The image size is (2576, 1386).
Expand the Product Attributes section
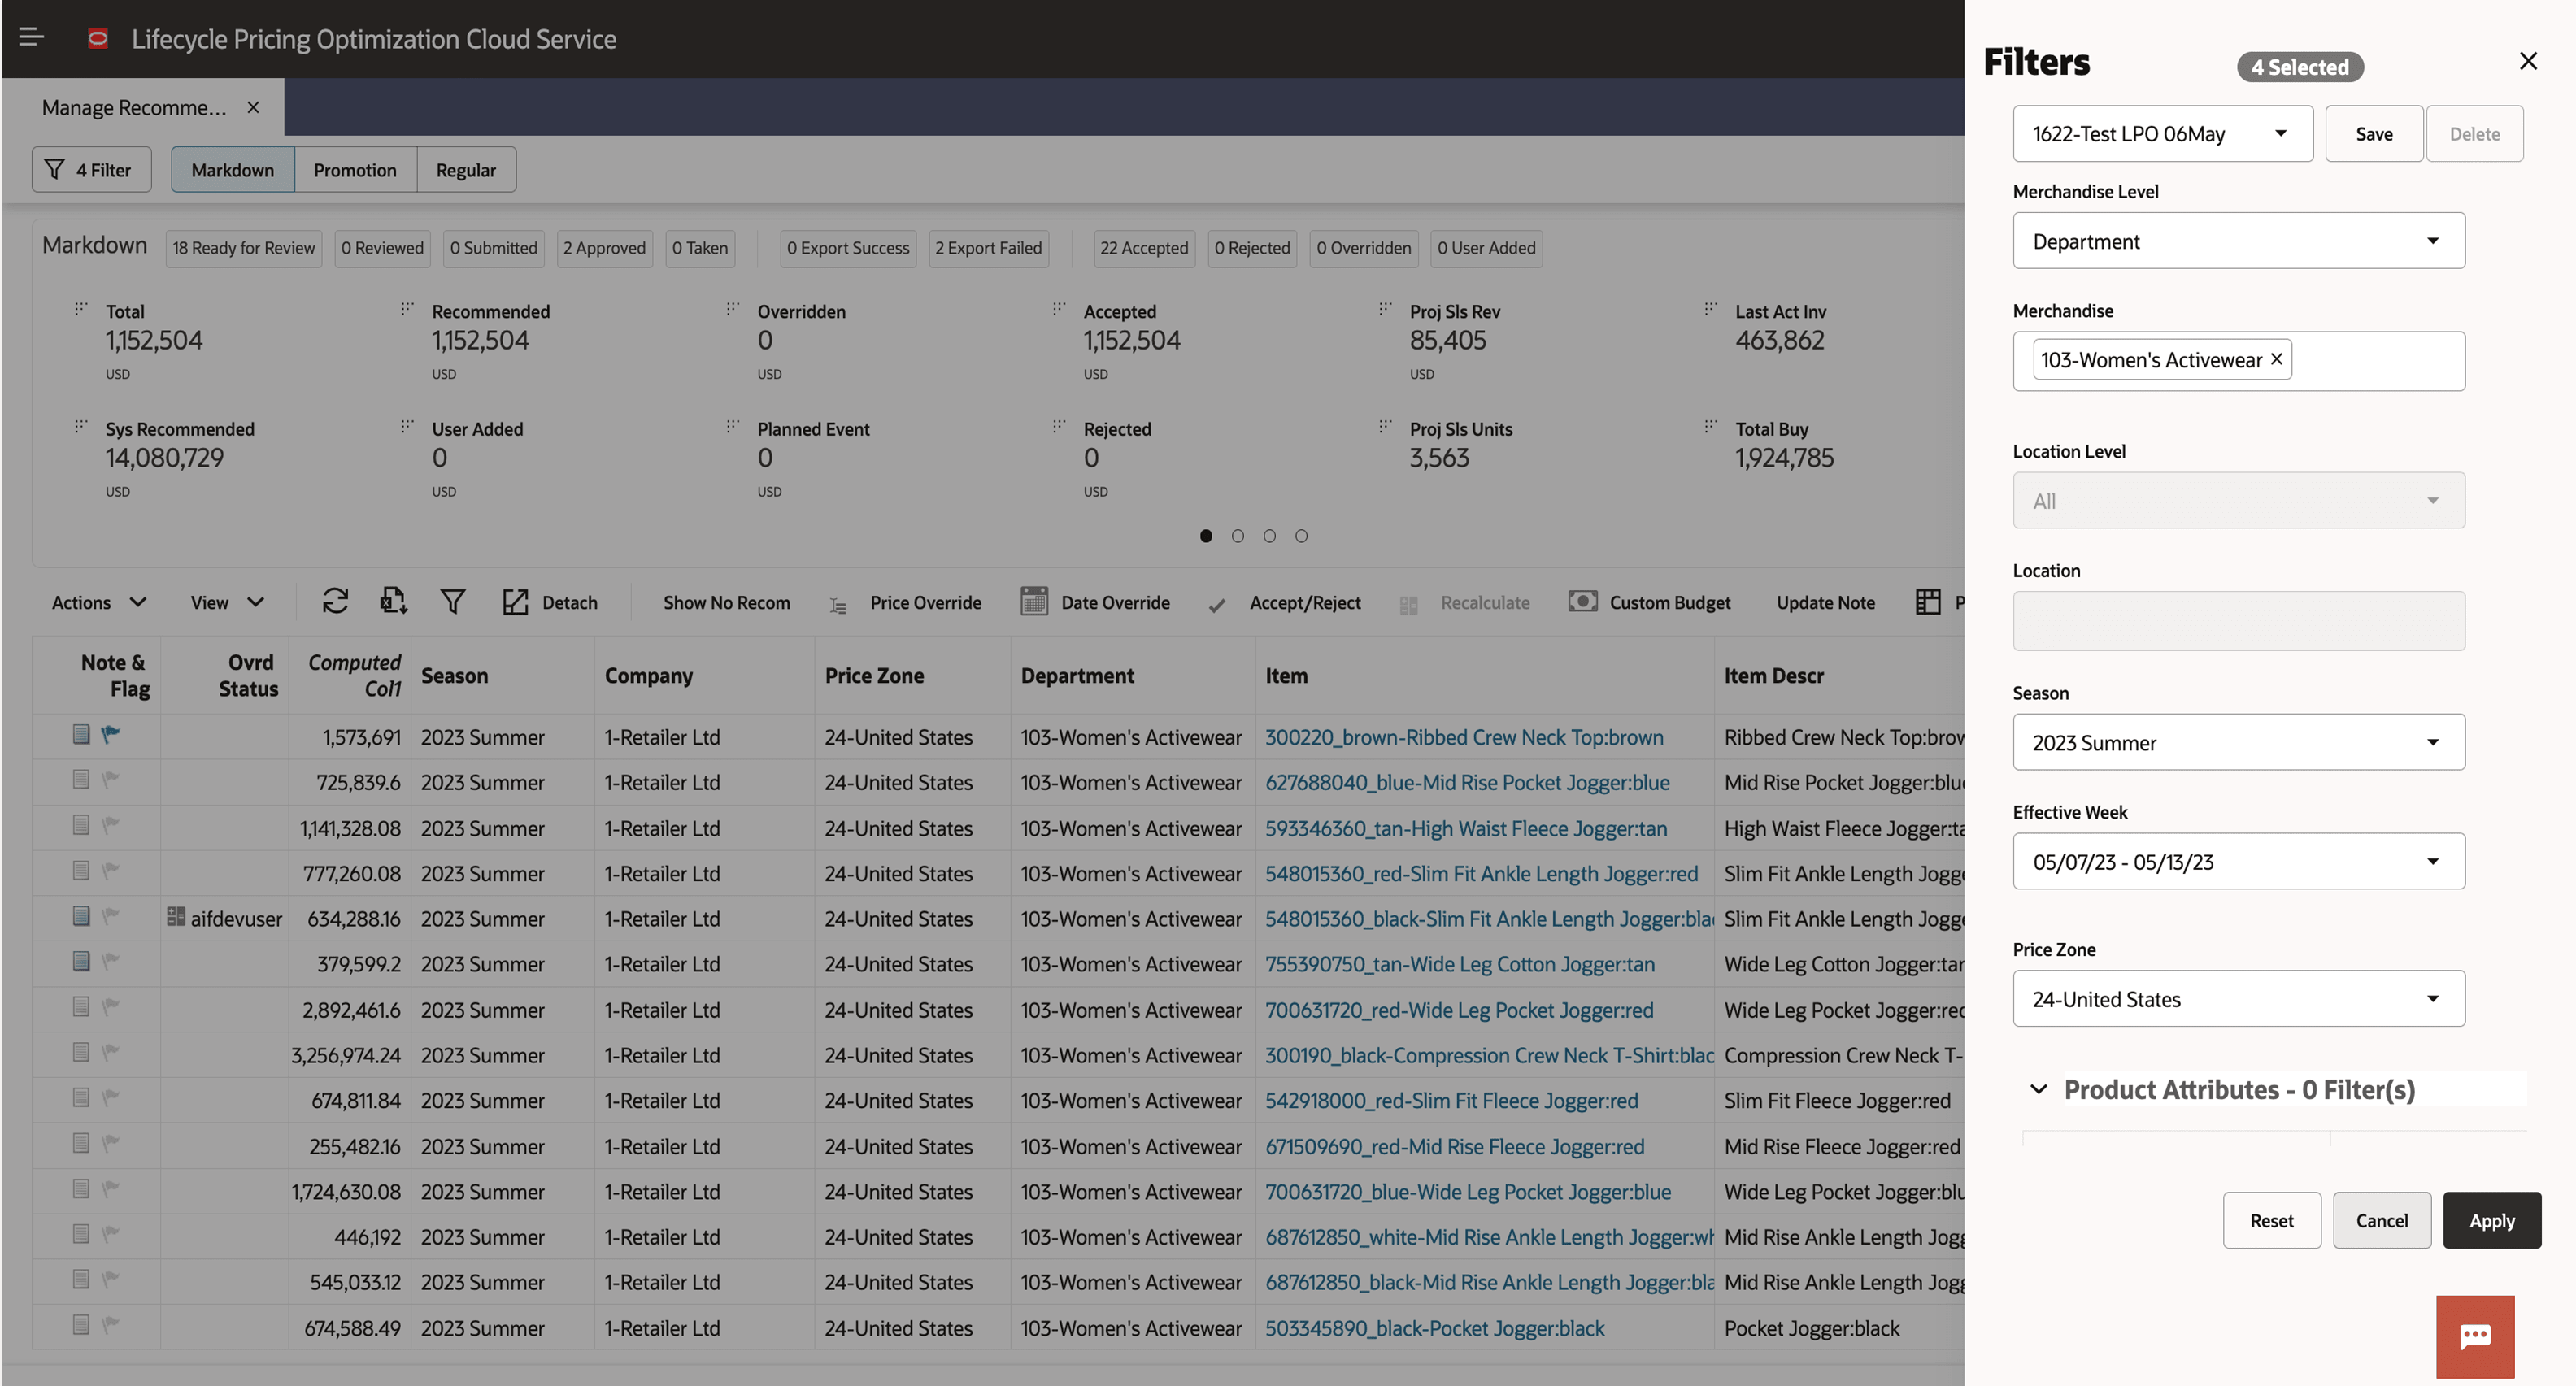tap(2039, 1089)
